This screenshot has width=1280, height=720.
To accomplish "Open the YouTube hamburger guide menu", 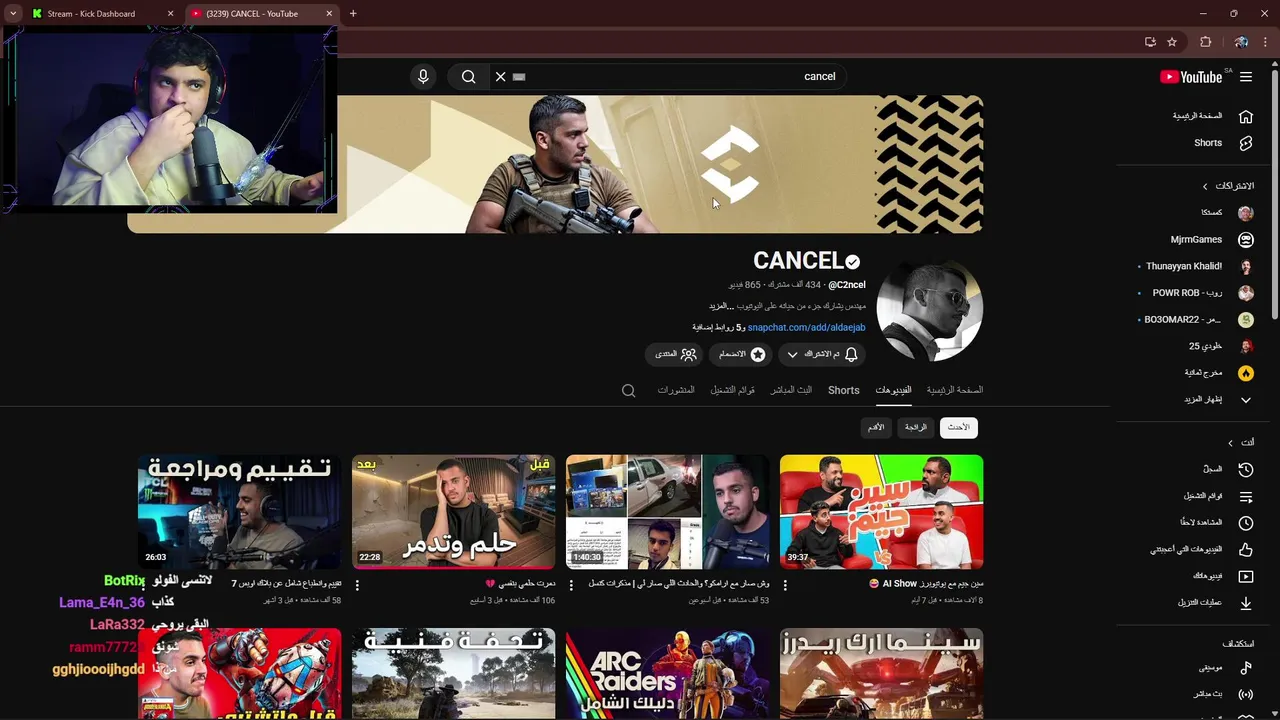I will click(x=1246, y=77).
